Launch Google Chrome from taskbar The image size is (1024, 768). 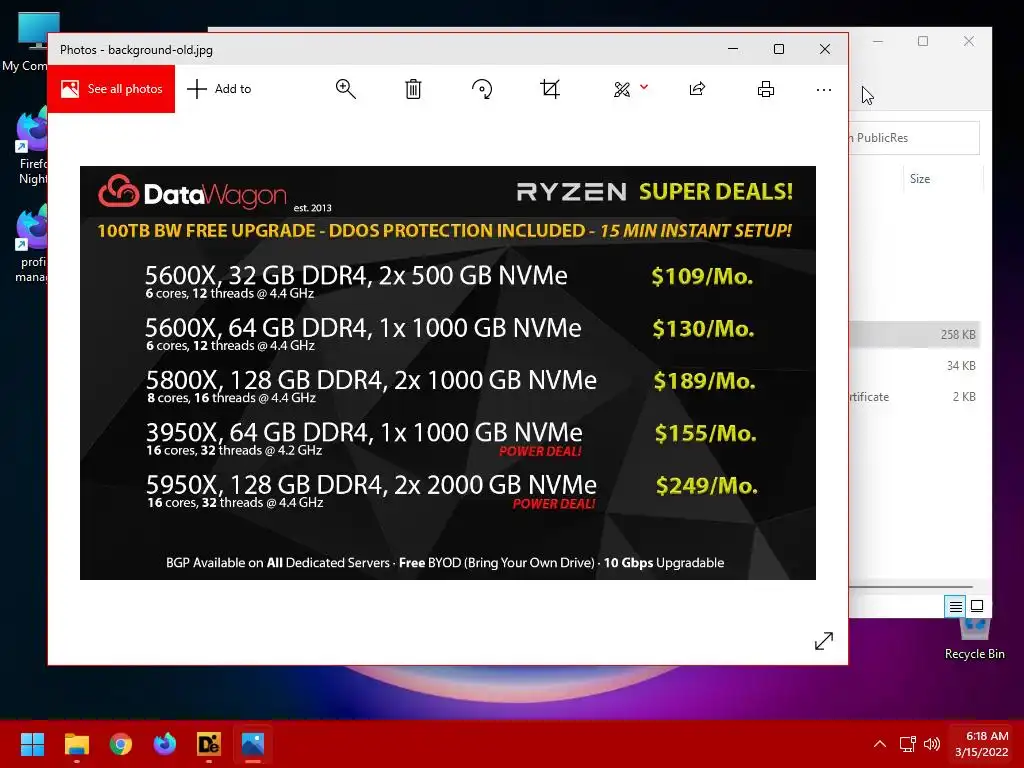pyautogui.click(x=121, y=744)
